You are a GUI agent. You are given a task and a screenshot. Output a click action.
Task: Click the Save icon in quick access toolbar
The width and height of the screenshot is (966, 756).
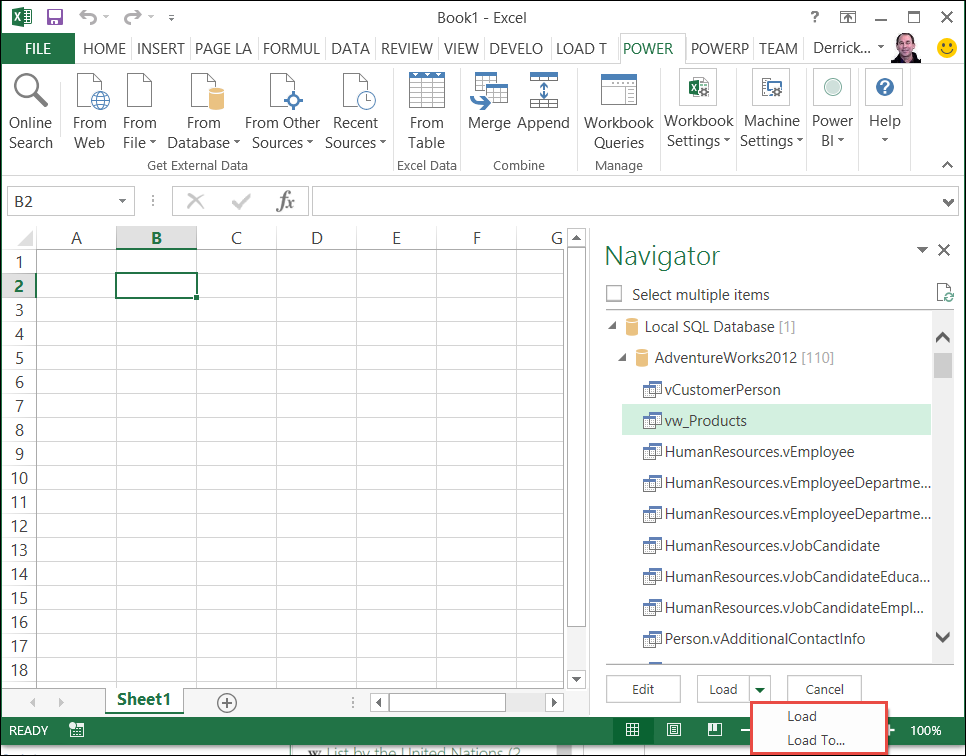coord(55,17)
